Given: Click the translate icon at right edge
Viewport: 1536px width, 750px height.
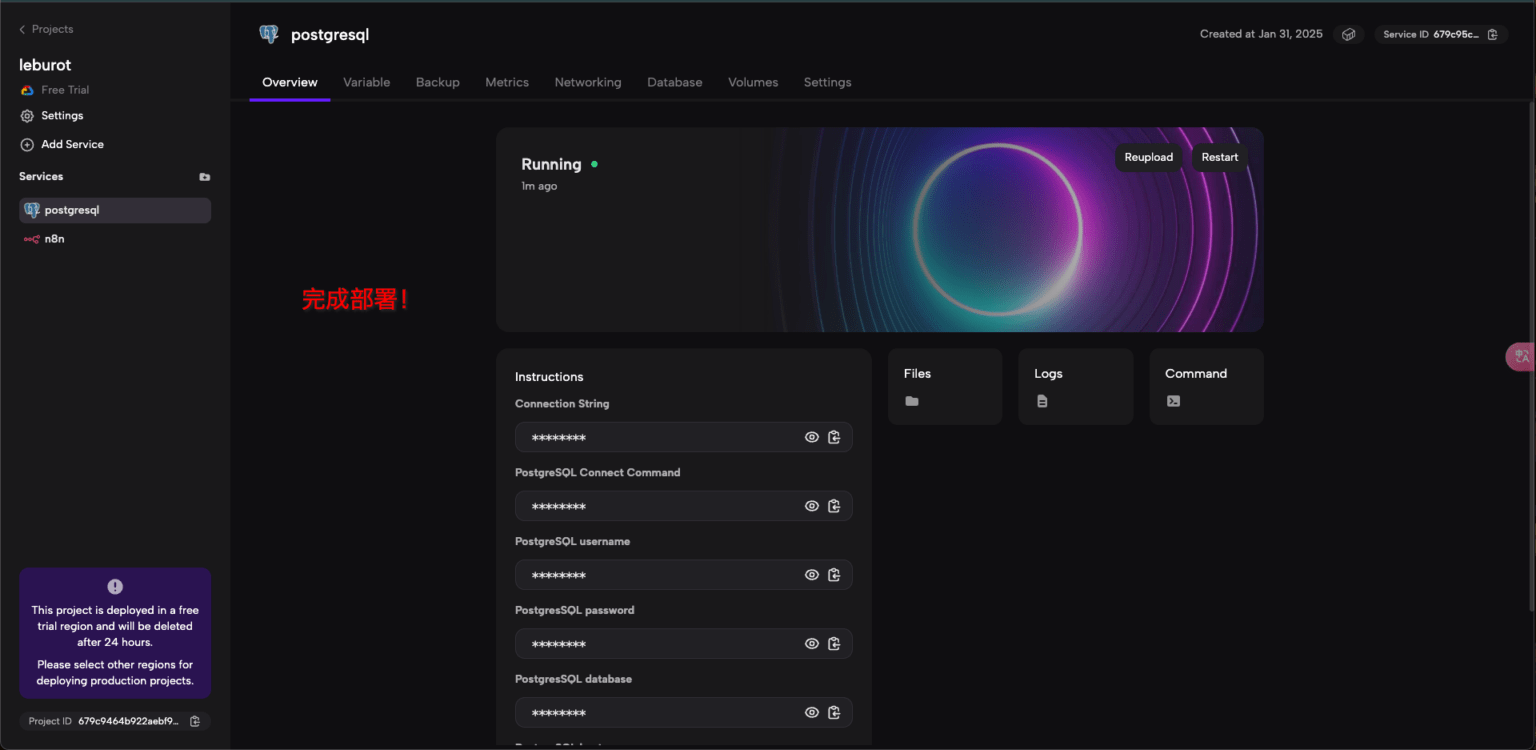Looking at the screenshot, I should (1522, 357).
